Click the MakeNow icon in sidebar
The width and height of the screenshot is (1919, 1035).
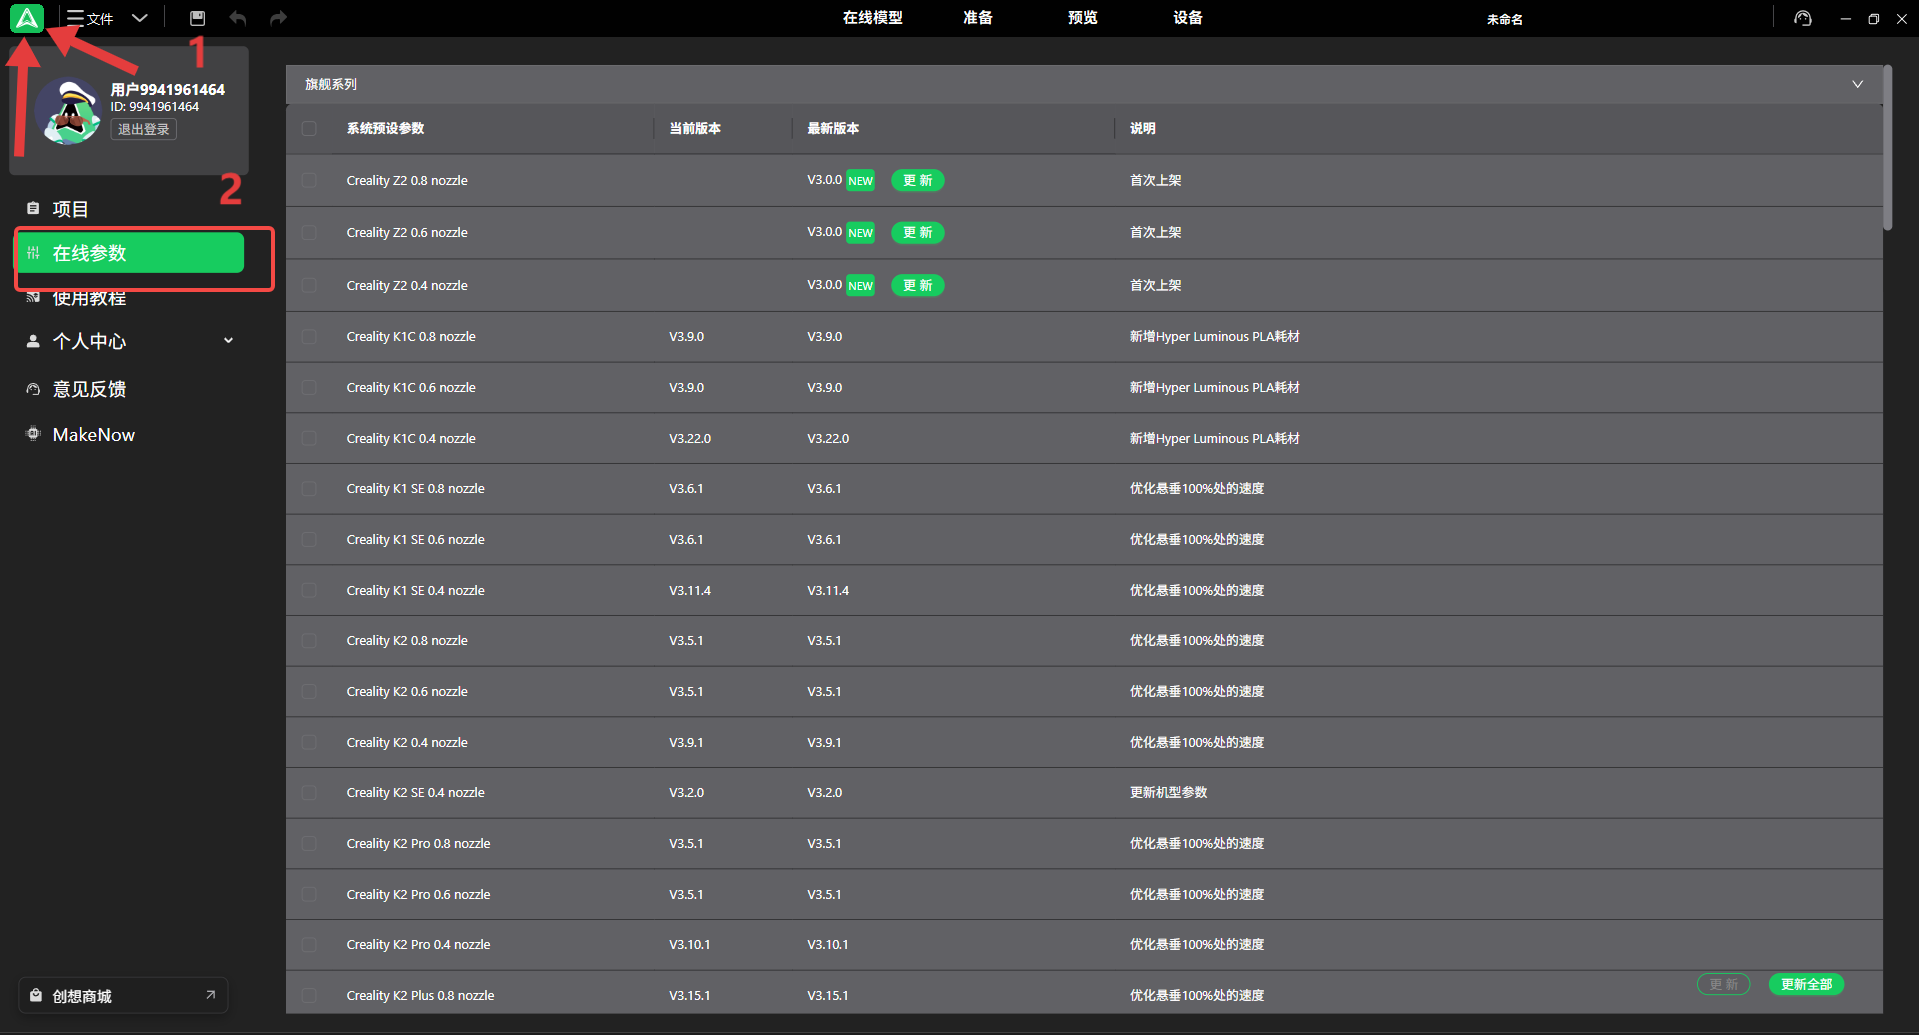pos(33,434)
